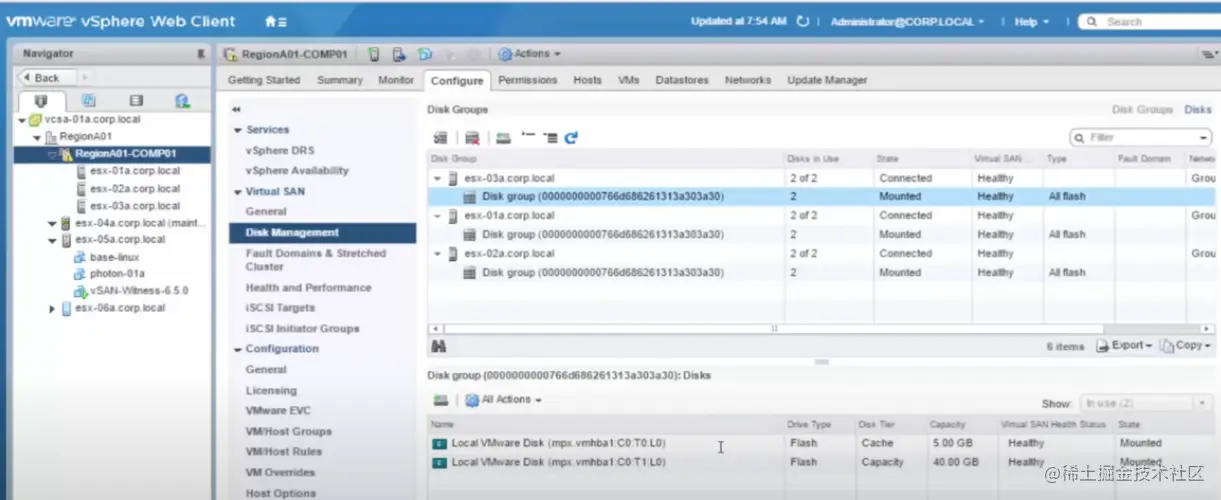Switch to Hosts and Clusters navigator icon
Image resolution: width=1221 pixels, height=500 pixels.
[41, 101]
